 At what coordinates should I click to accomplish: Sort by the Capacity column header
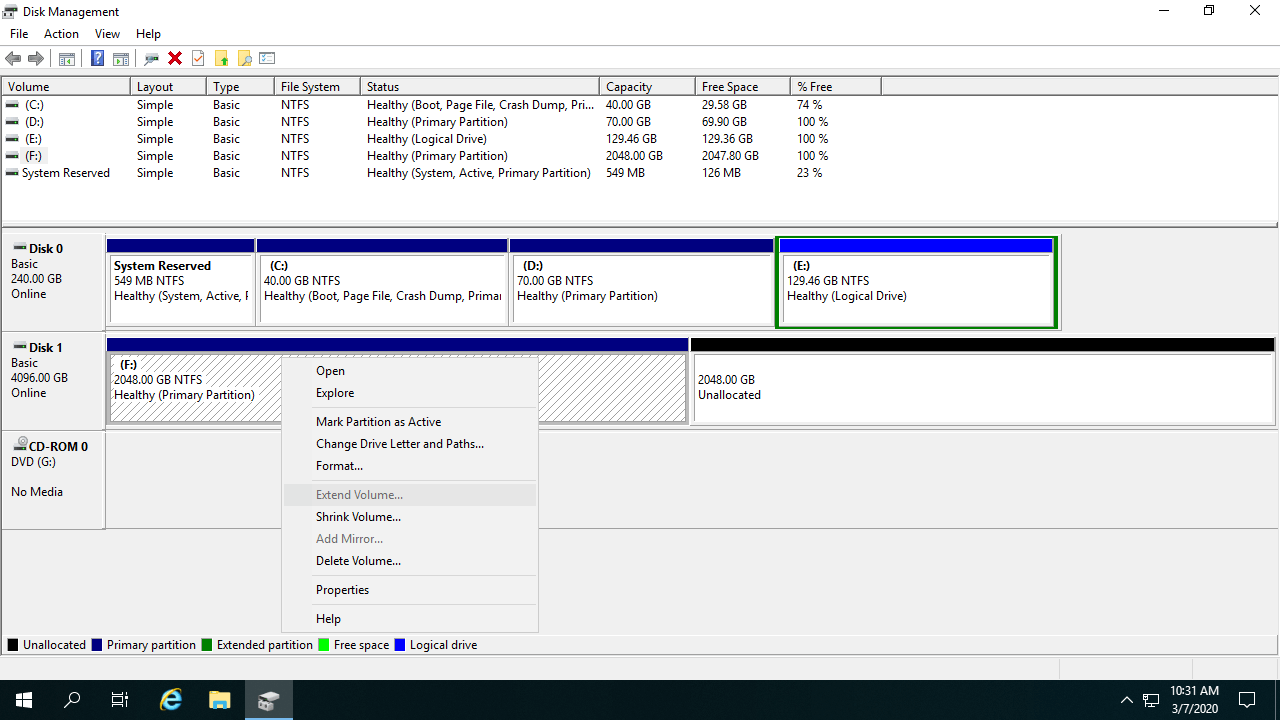(646, 87)
